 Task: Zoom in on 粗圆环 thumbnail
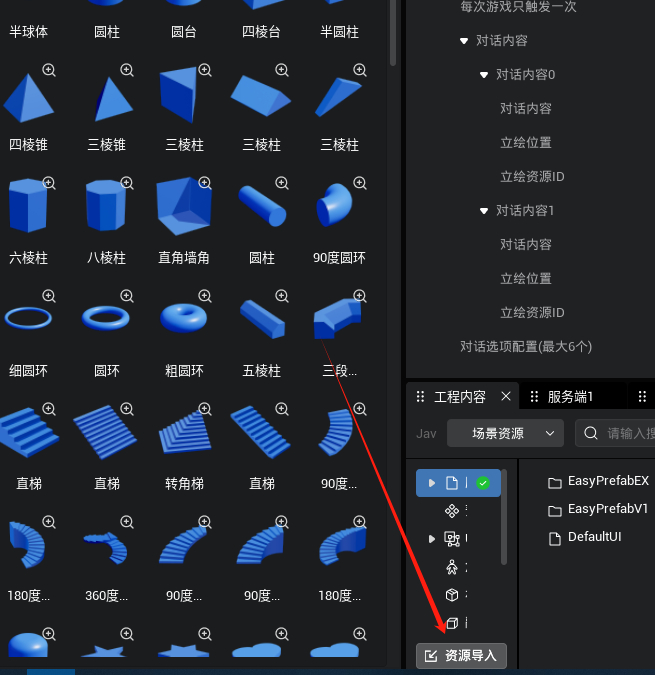point(205,296)
